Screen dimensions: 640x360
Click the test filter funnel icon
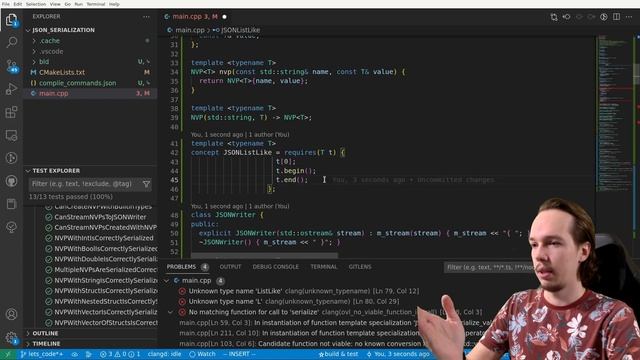click(x=146, y=184)
